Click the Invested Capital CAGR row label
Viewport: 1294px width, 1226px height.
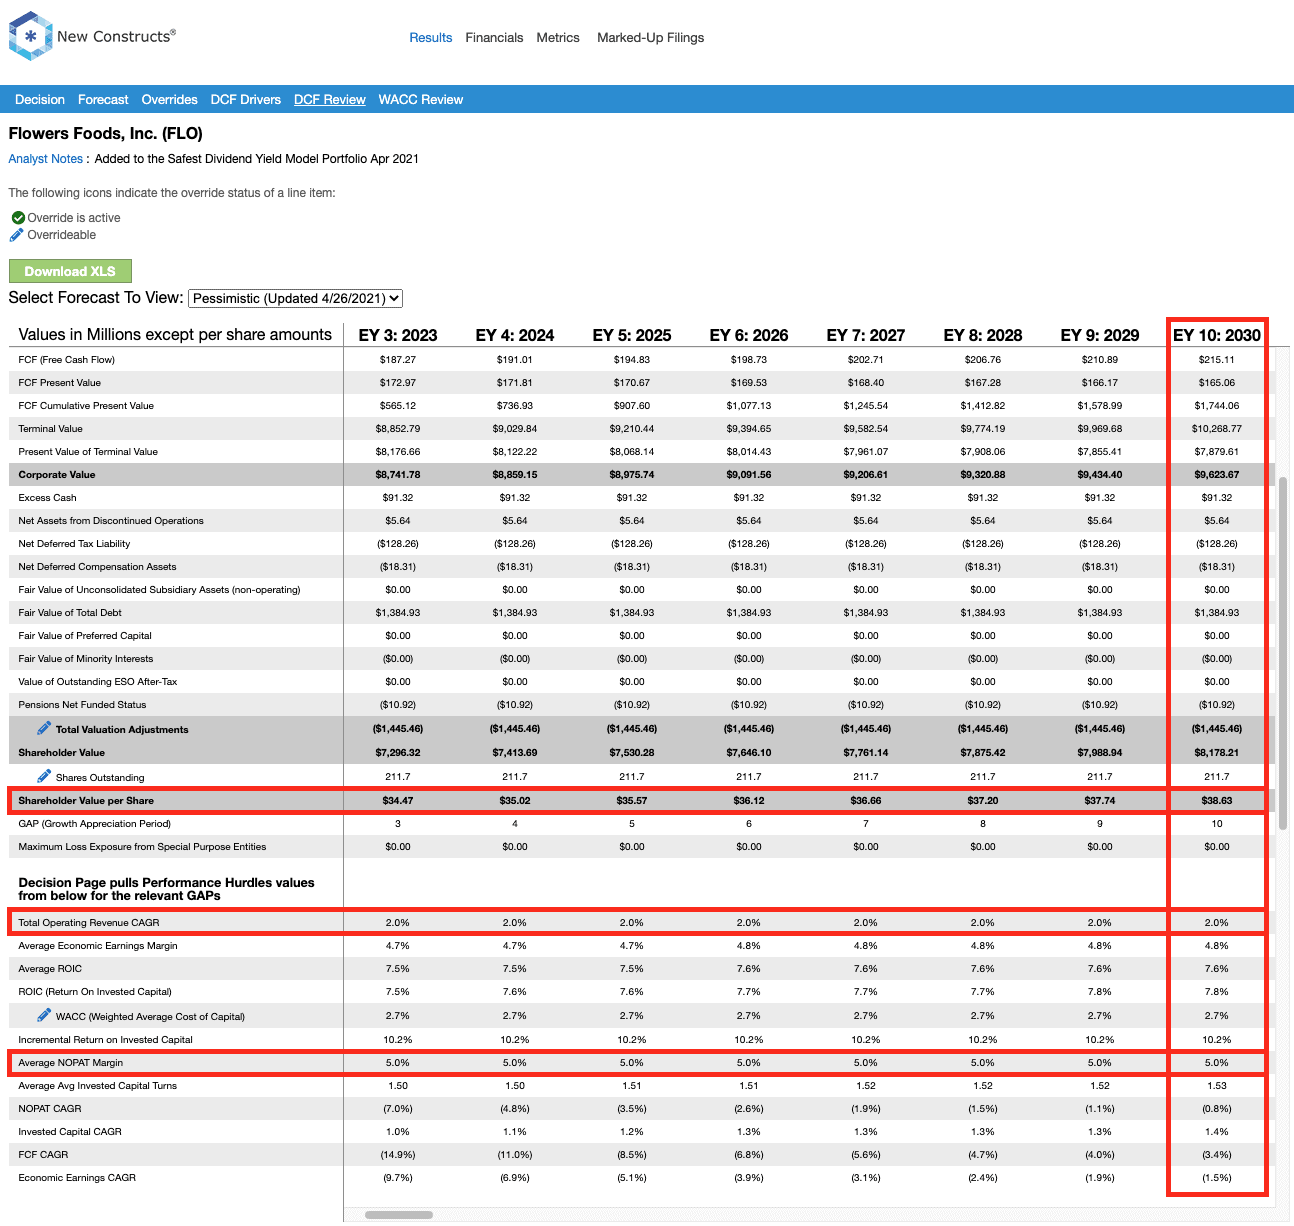tap(70, 1132)
